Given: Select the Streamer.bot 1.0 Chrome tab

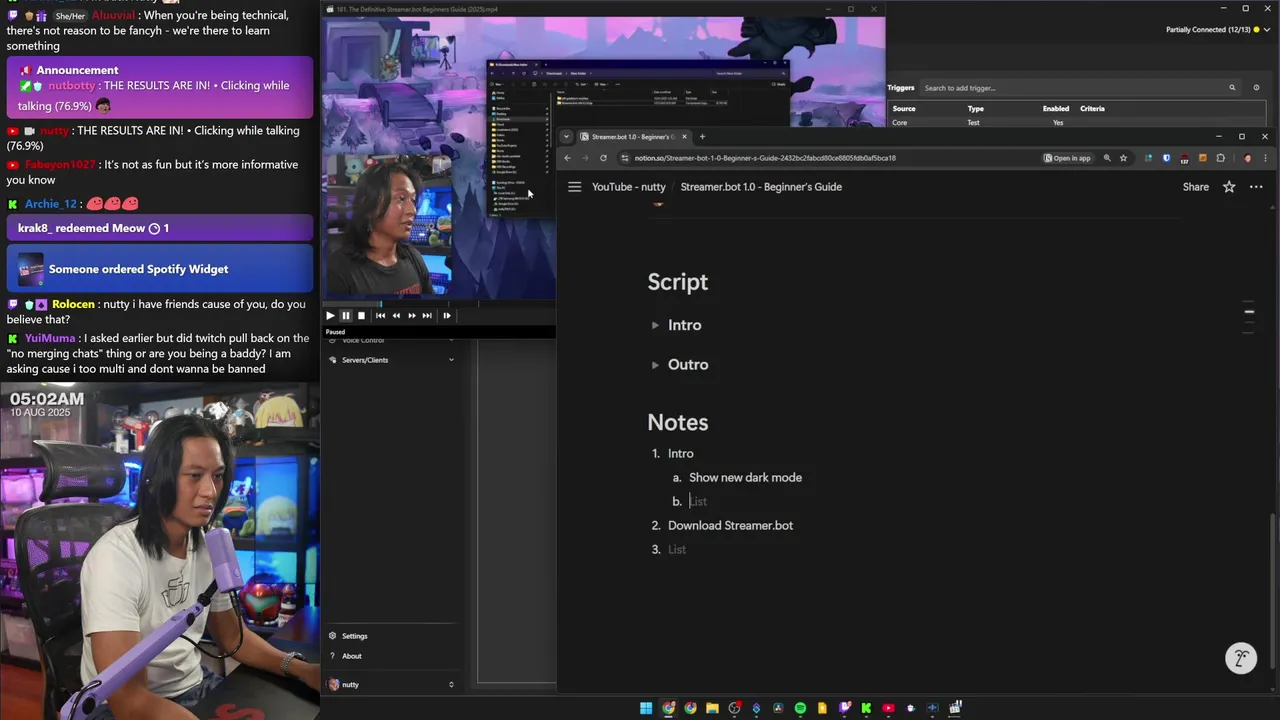Looking at the screenshot, I should (634, 137).
